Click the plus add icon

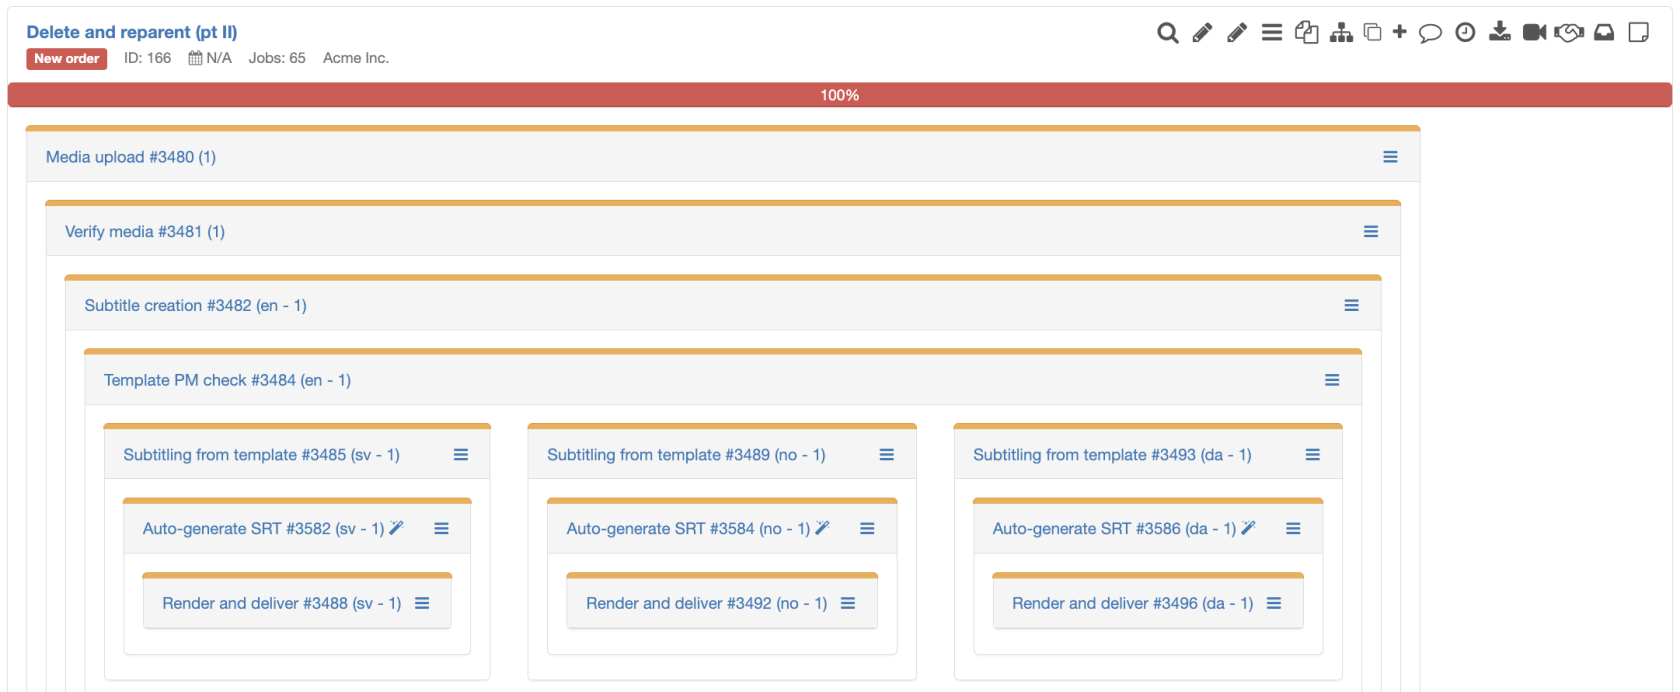point(1400,32)
